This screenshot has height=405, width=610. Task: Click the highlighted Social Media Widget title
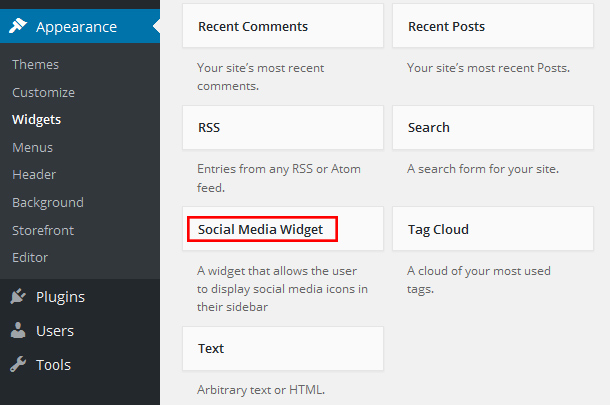coord(261,230)
